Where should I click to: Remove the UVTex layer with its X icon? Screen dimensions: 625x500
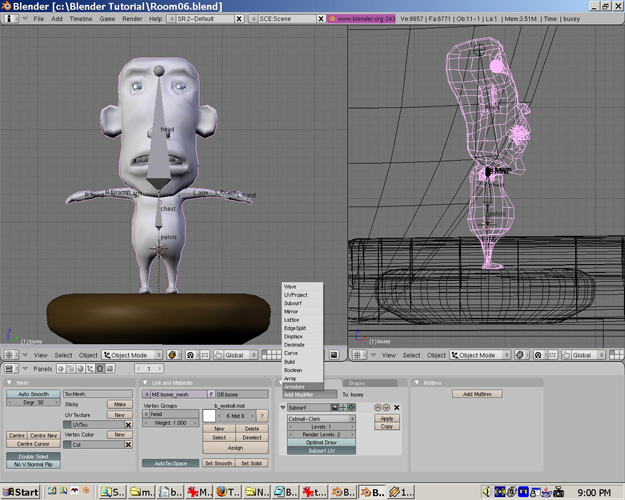click(x=127, y=425)
